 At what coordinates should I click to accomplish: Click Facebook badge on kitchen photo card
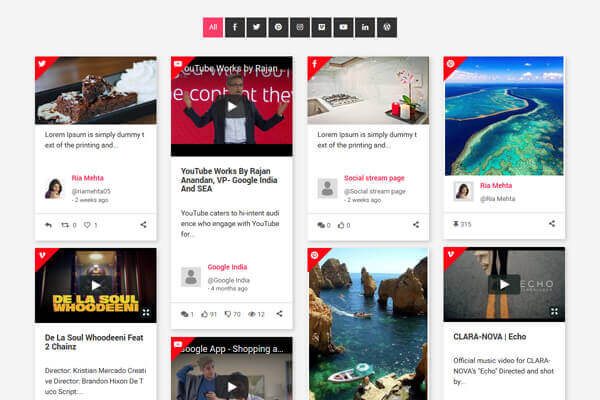click(x=315, y=64)
